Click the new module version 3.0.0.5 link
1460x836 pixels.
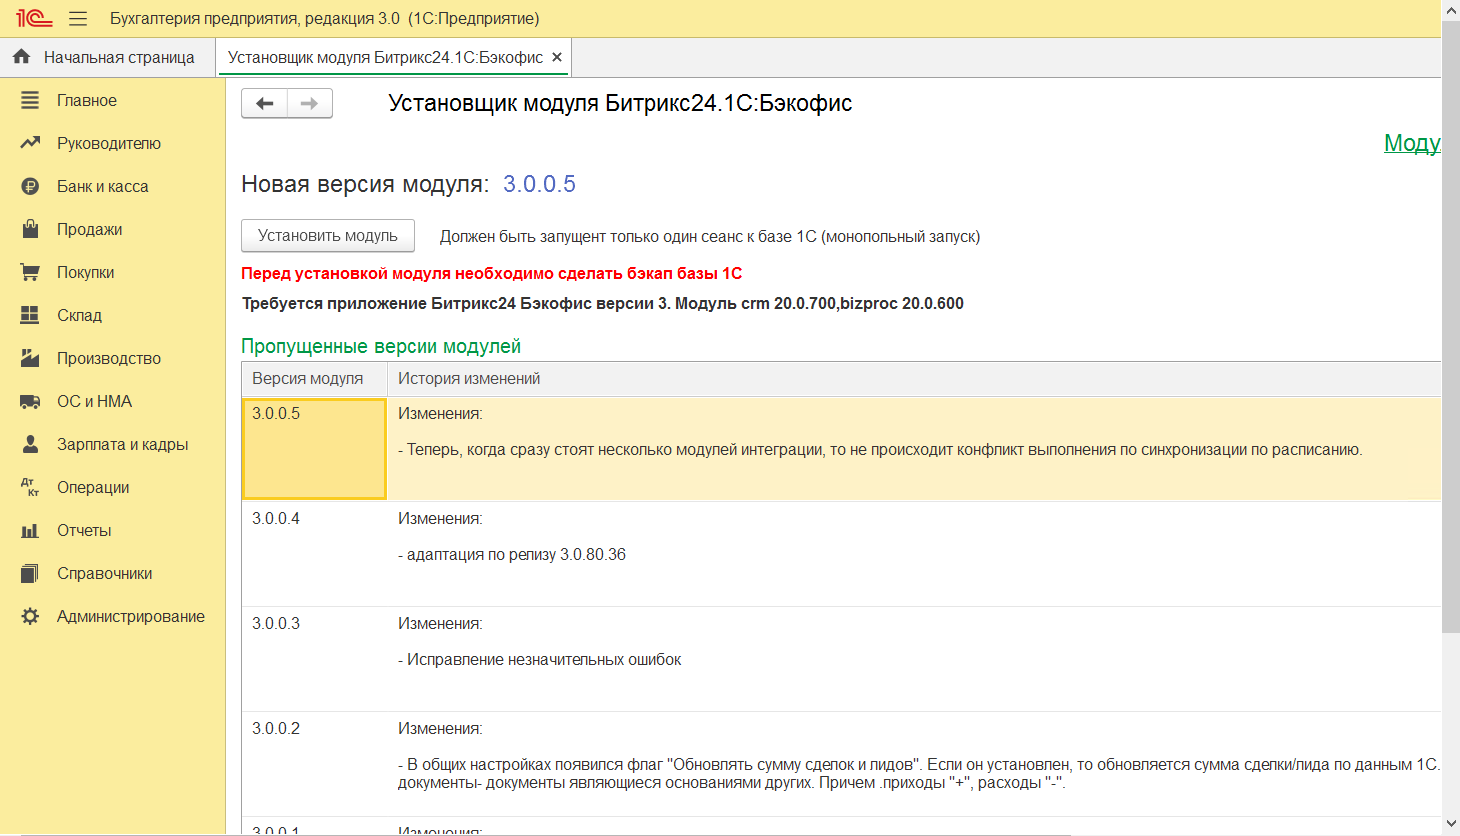pos(539,184)
